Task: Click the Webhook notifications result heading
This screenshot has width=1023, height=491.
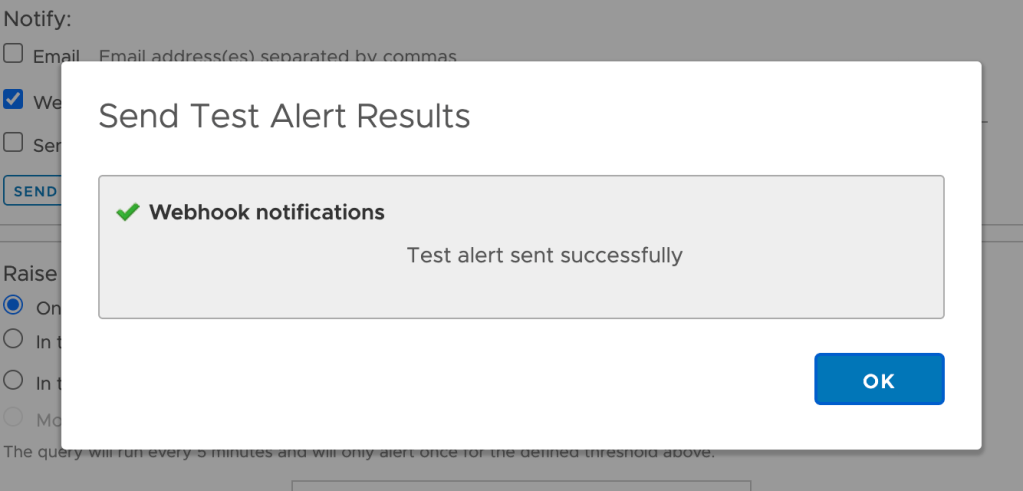Action: [x=266, y=212]
